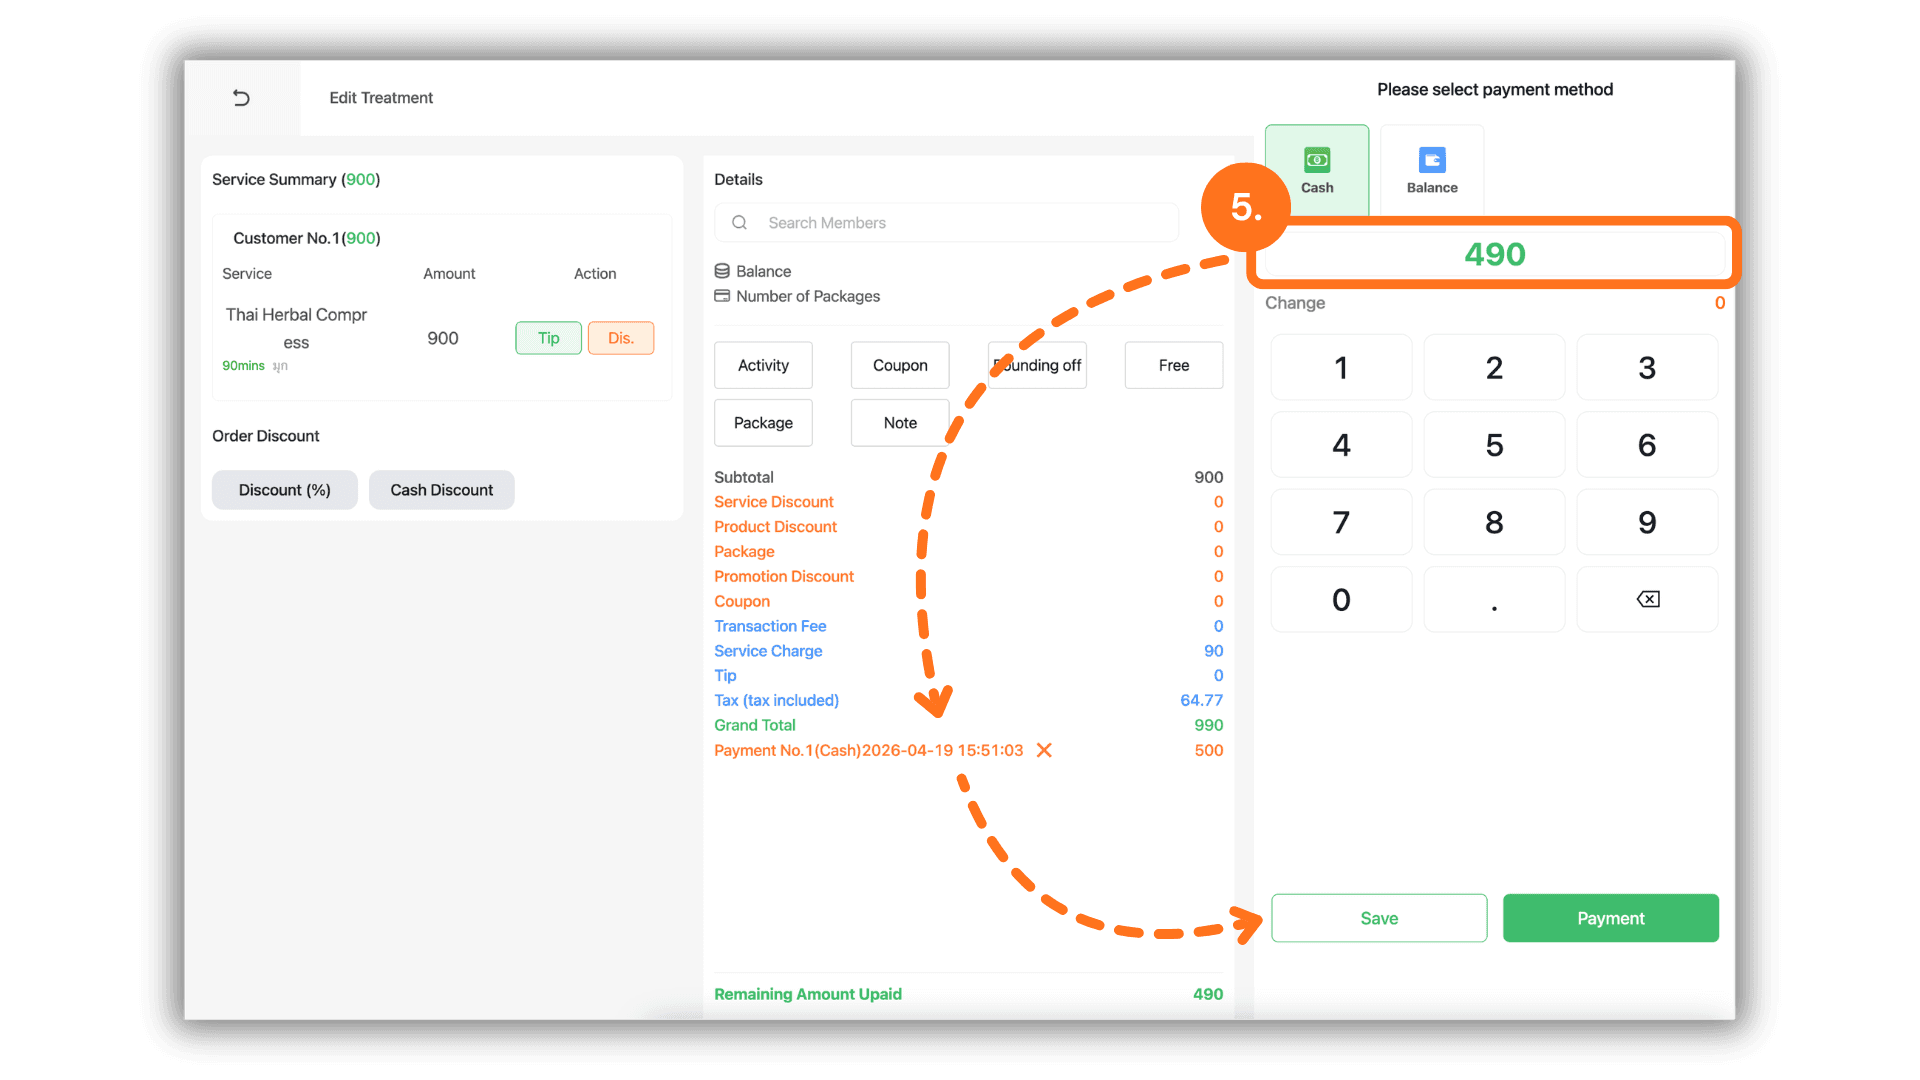Click the Grand Total label
1920x1080 pixels.
[x=755, y=725]
